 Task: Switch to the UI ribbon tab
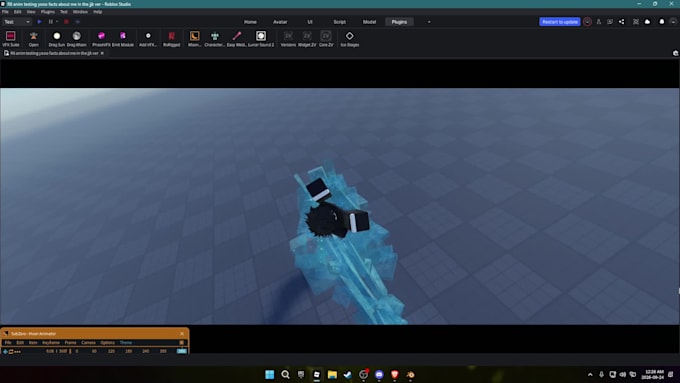click(310, 22)
